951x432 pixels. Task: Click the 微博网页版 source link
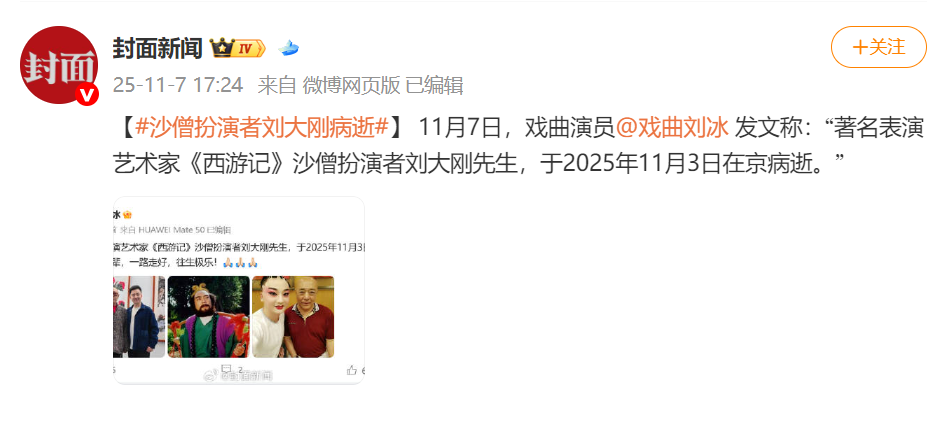tap(352, 85)
